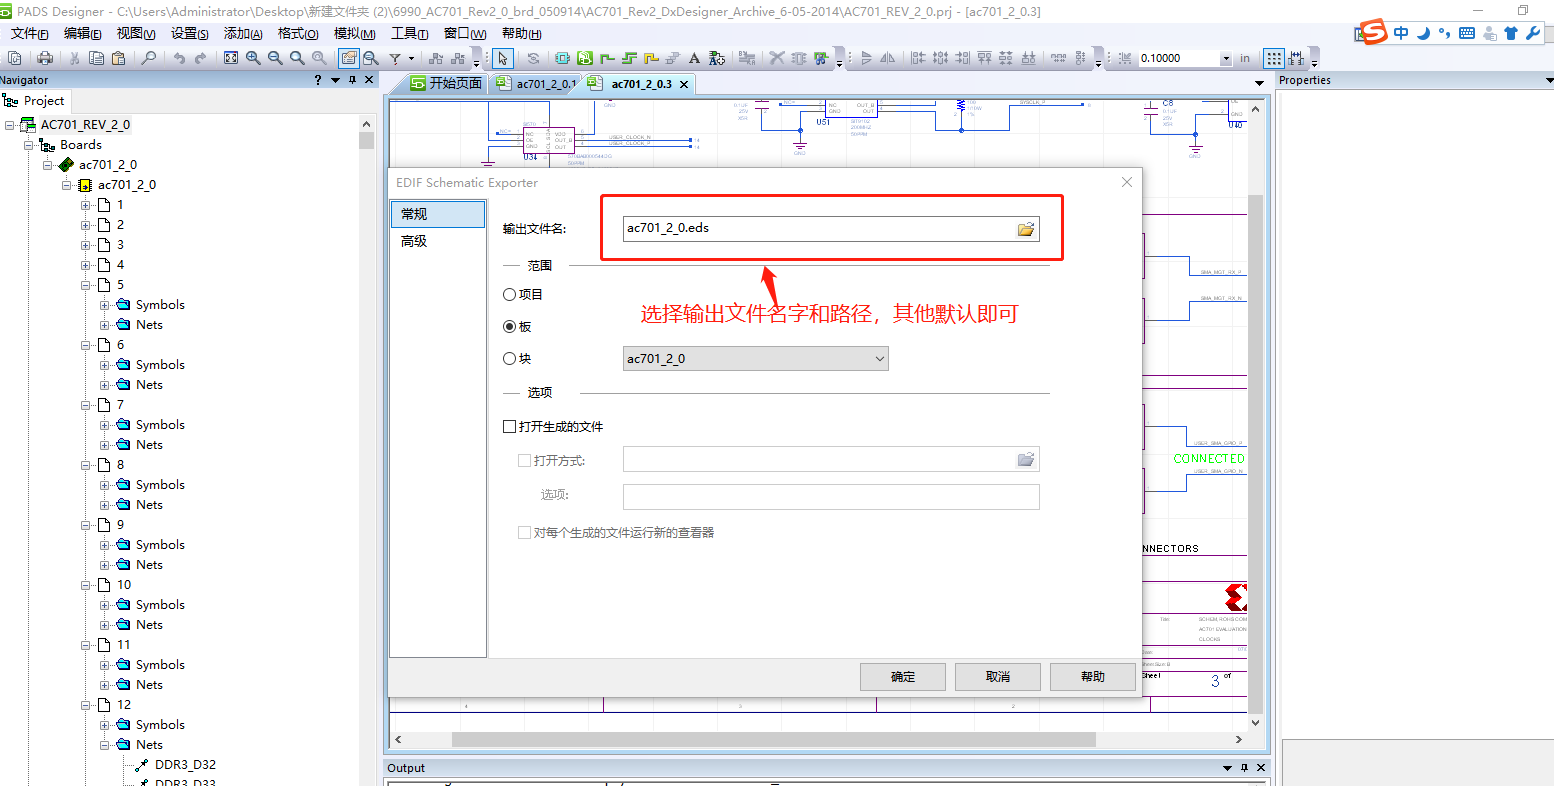Click the Sogou input 中 icon in titlebar
Image resolution: width=1554 pixels, height=786 pixels.
(1399, 31)
